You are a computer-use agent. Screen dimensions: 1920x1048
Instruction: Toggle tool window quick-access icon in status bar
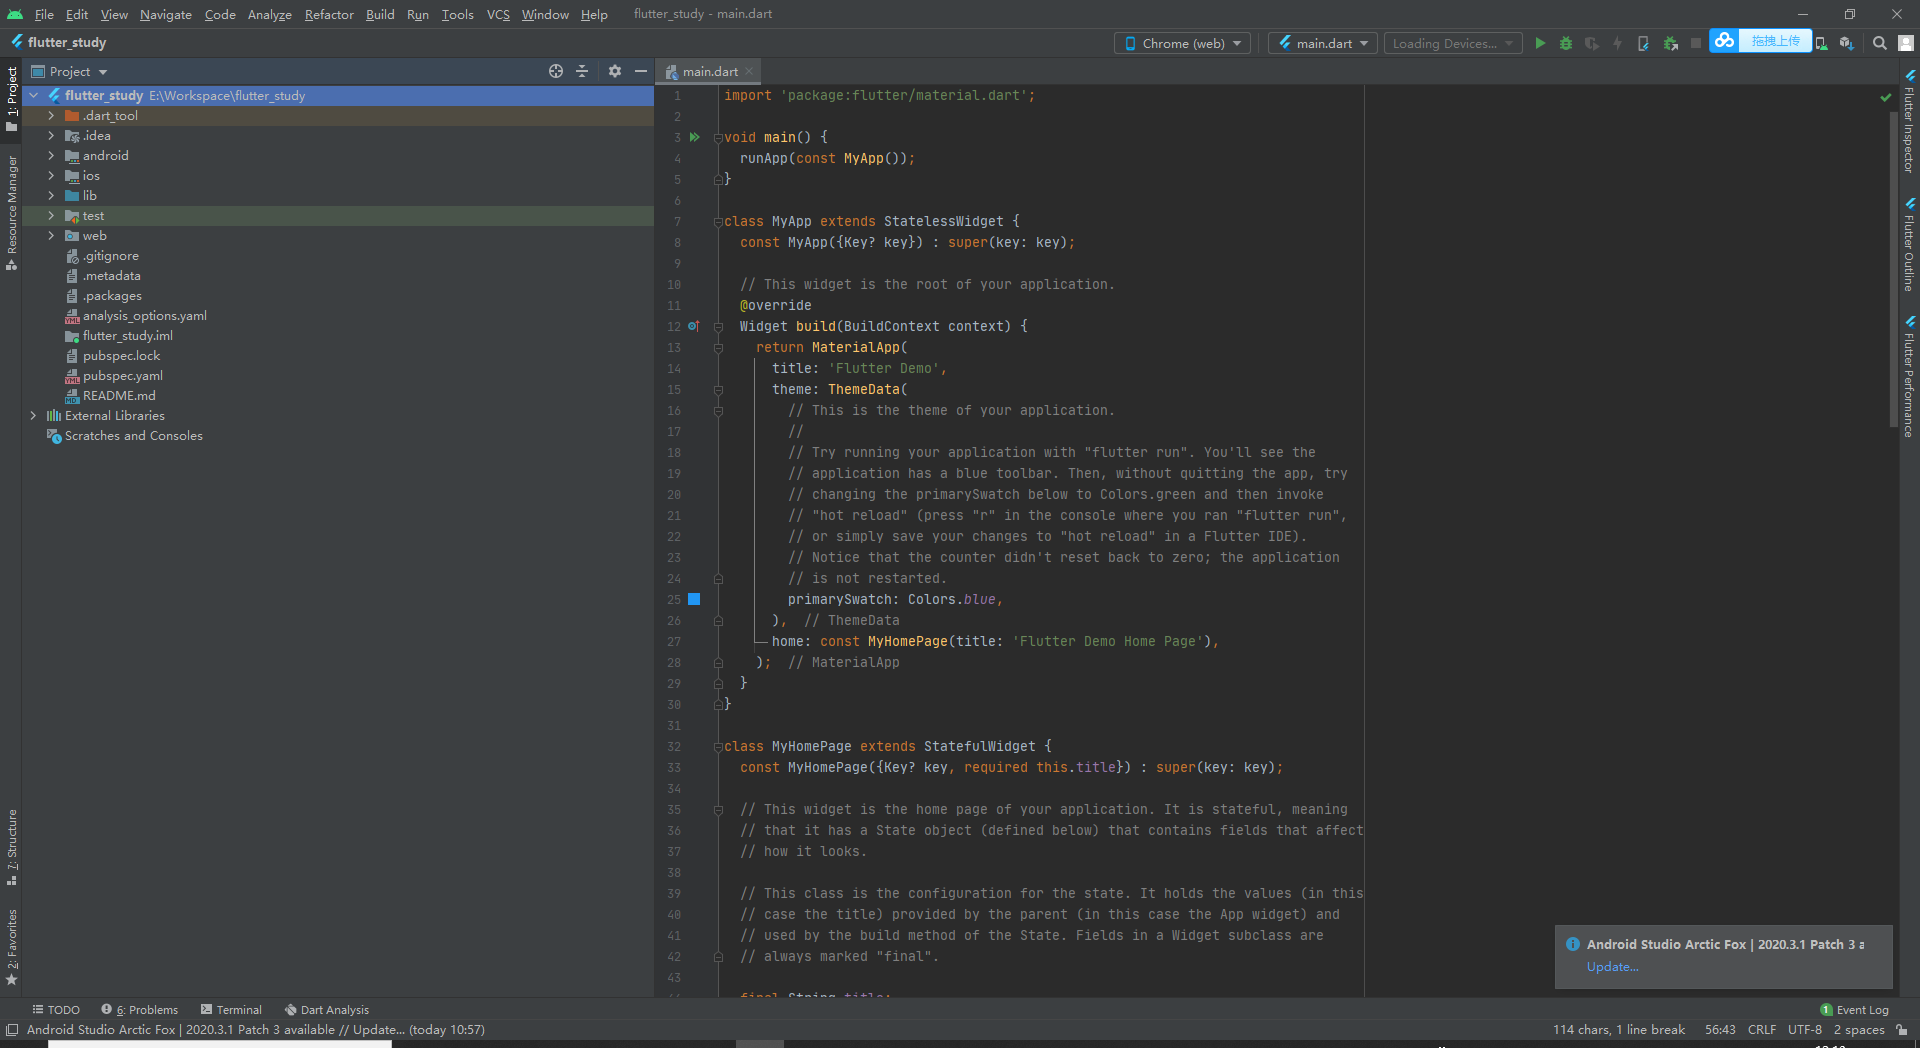pos(12,1030)
